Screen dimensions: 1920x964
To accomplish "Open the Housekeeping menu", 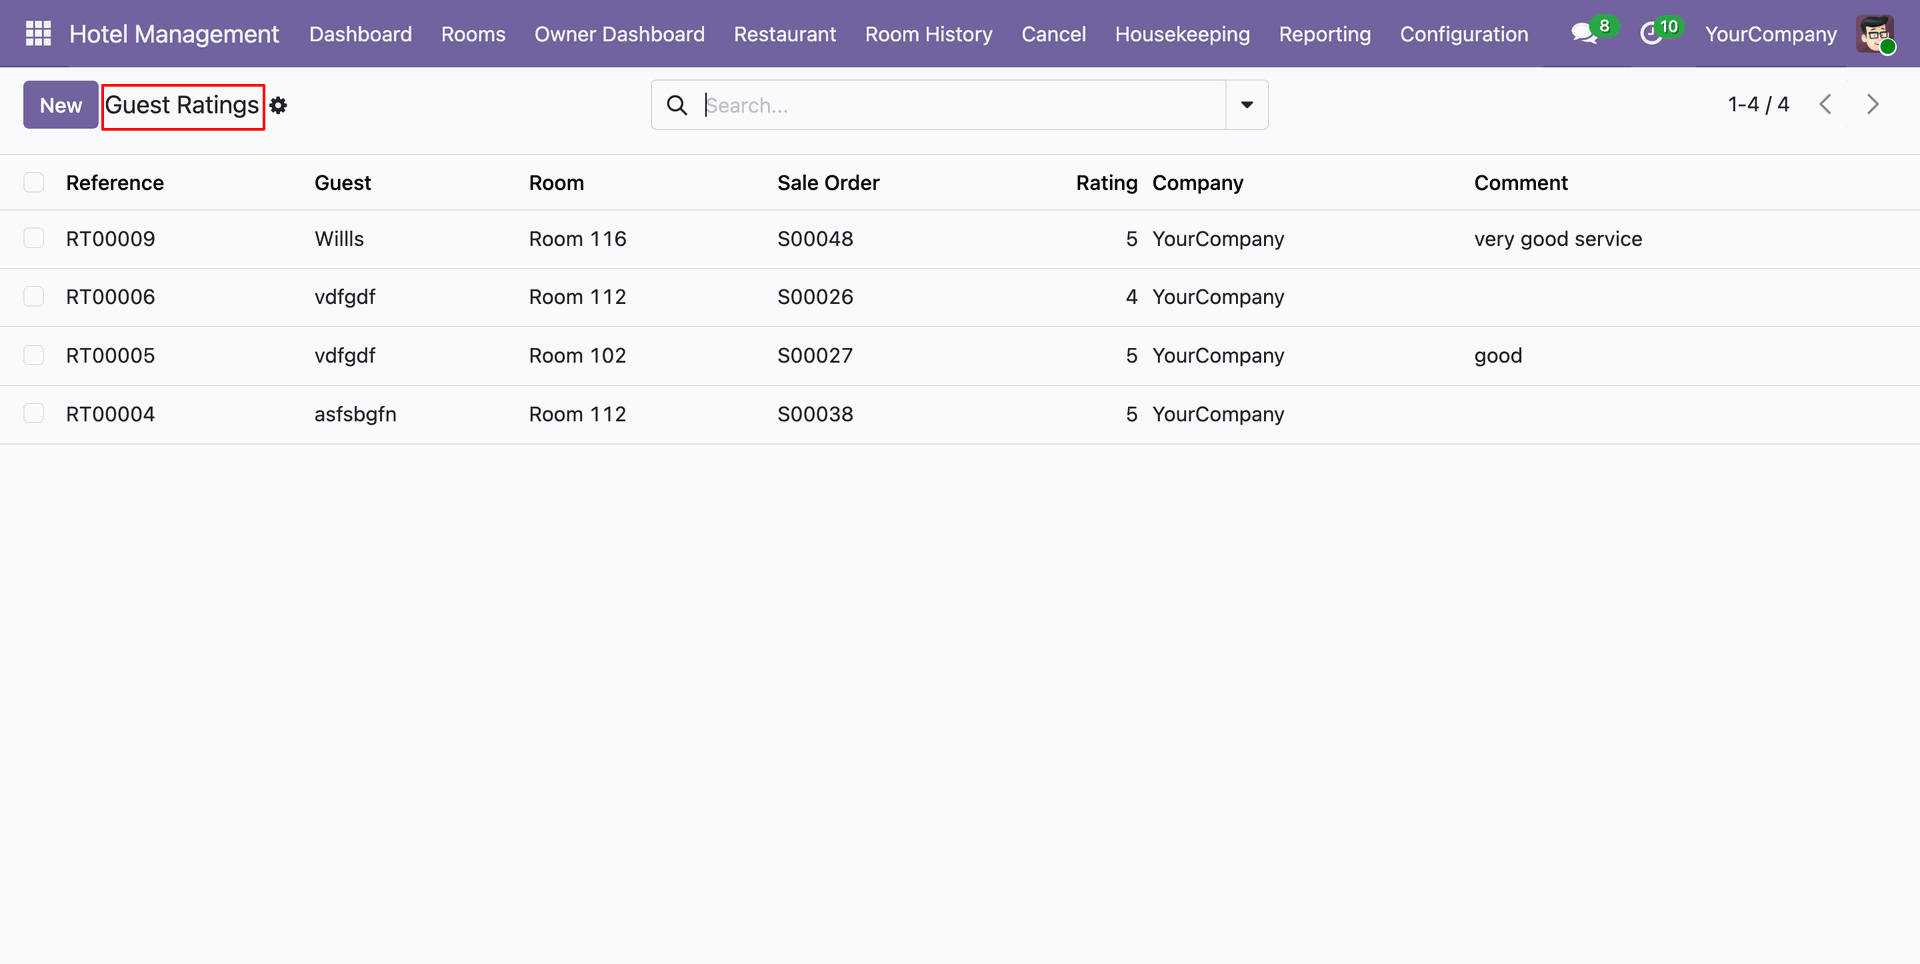I will tap(1182, 34).
